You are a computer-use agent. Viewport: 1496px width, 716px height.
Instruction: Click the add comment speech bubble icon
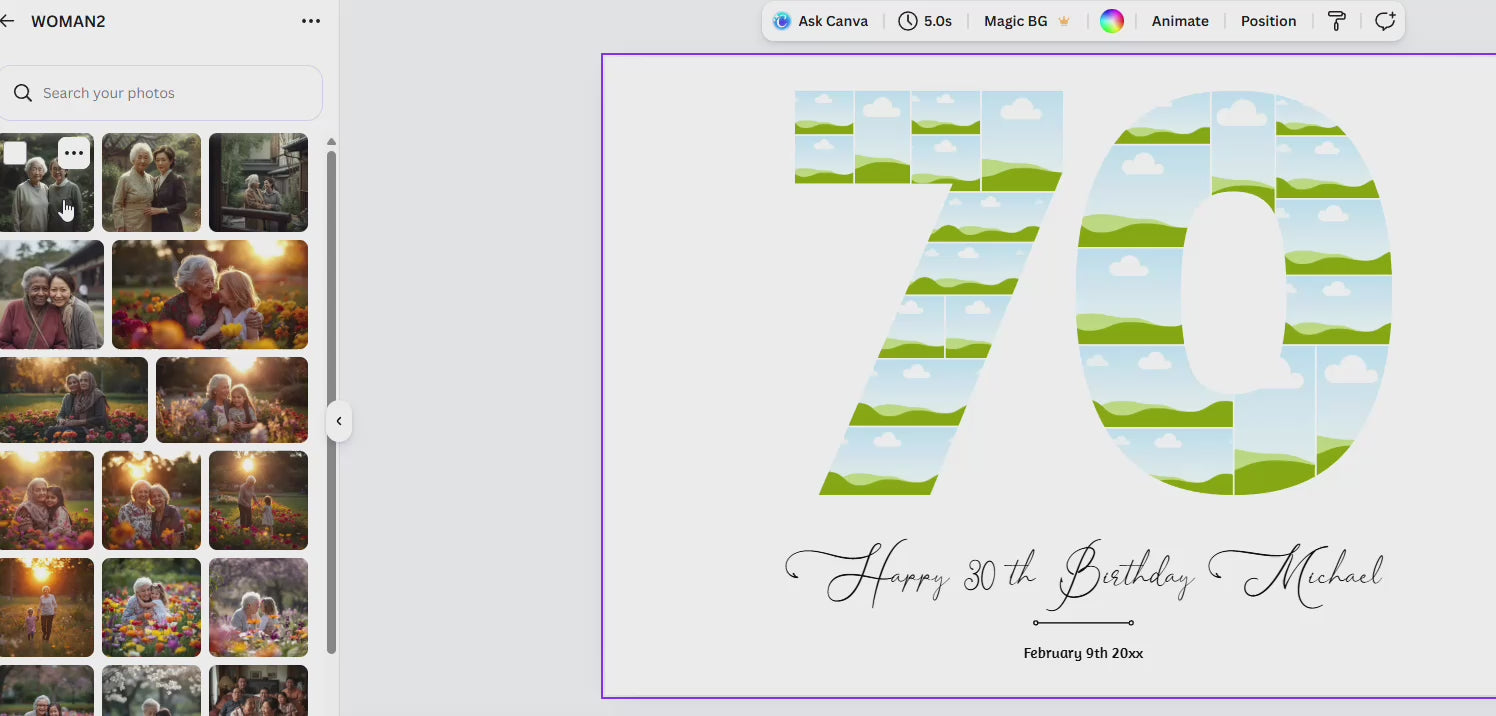(x=1384, y=21)
